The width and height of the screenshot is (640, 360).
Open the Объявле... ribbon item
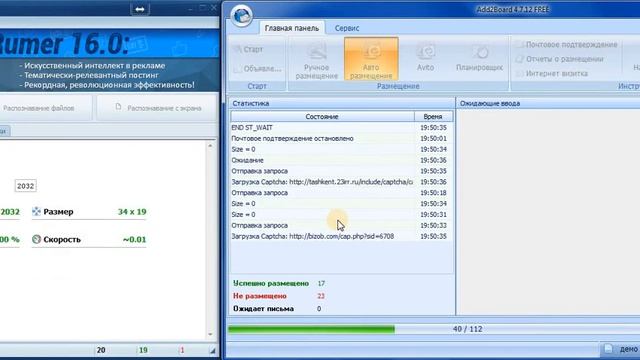click(257, 69)
